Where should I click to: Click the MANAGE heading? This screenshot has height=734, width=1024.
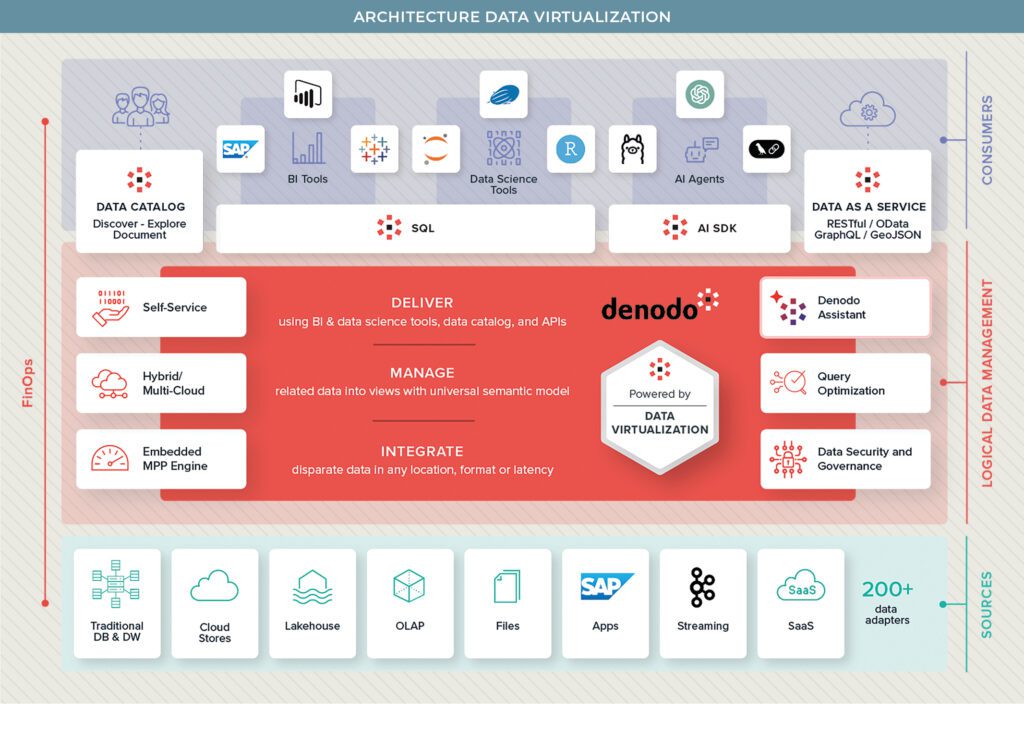[422, 373]
